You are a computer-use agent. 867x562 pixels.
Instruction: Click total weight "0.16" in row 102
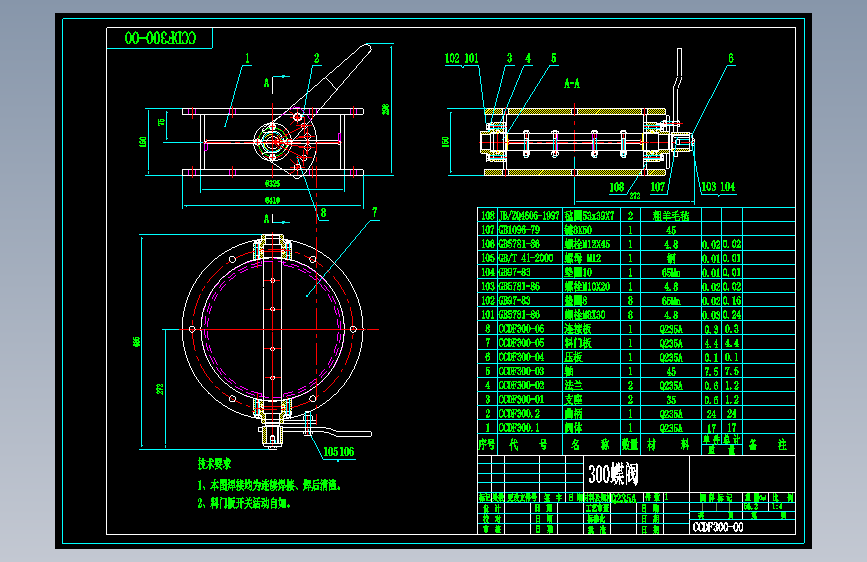coord(732,300)
